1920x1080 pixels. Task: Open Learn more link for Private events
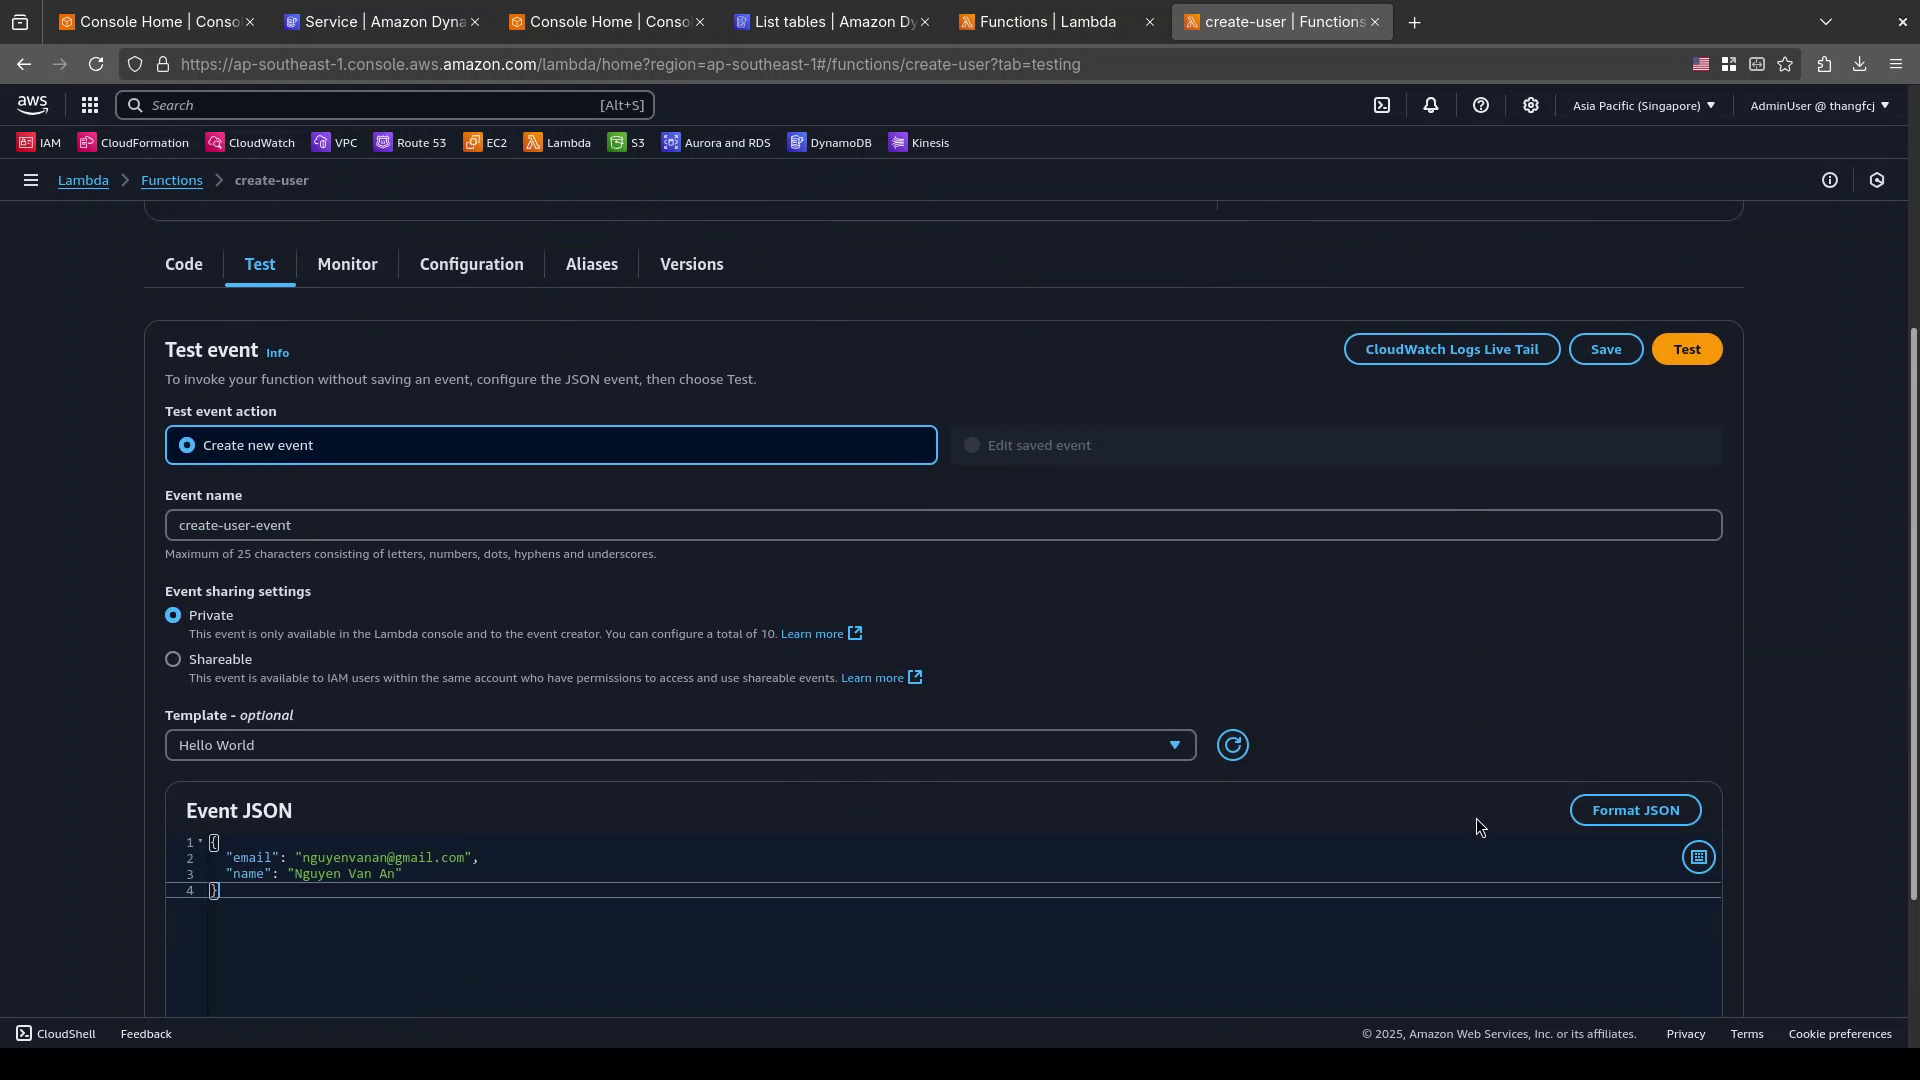pos(821,634)
